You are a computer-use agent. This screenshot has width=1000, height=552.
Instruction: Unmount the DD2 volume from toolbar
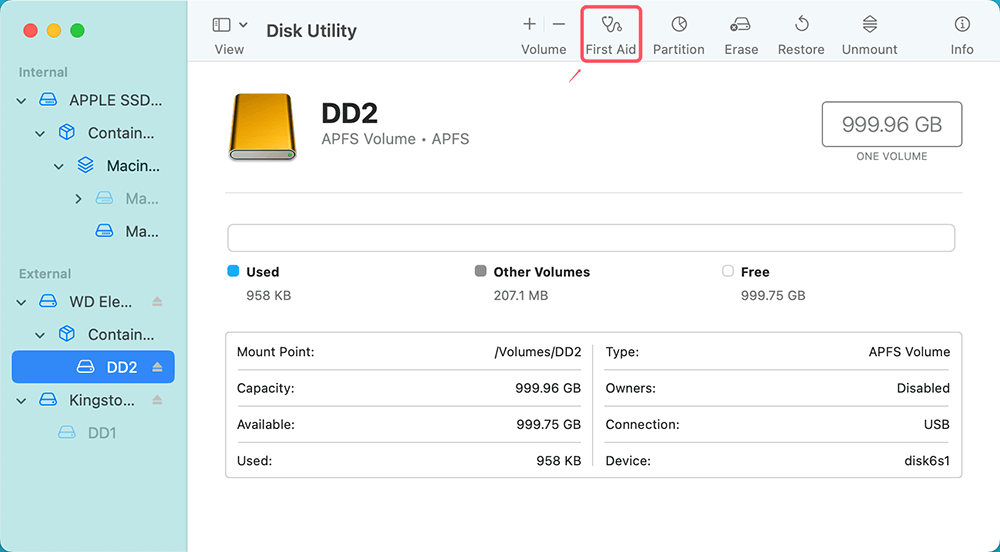869,34
